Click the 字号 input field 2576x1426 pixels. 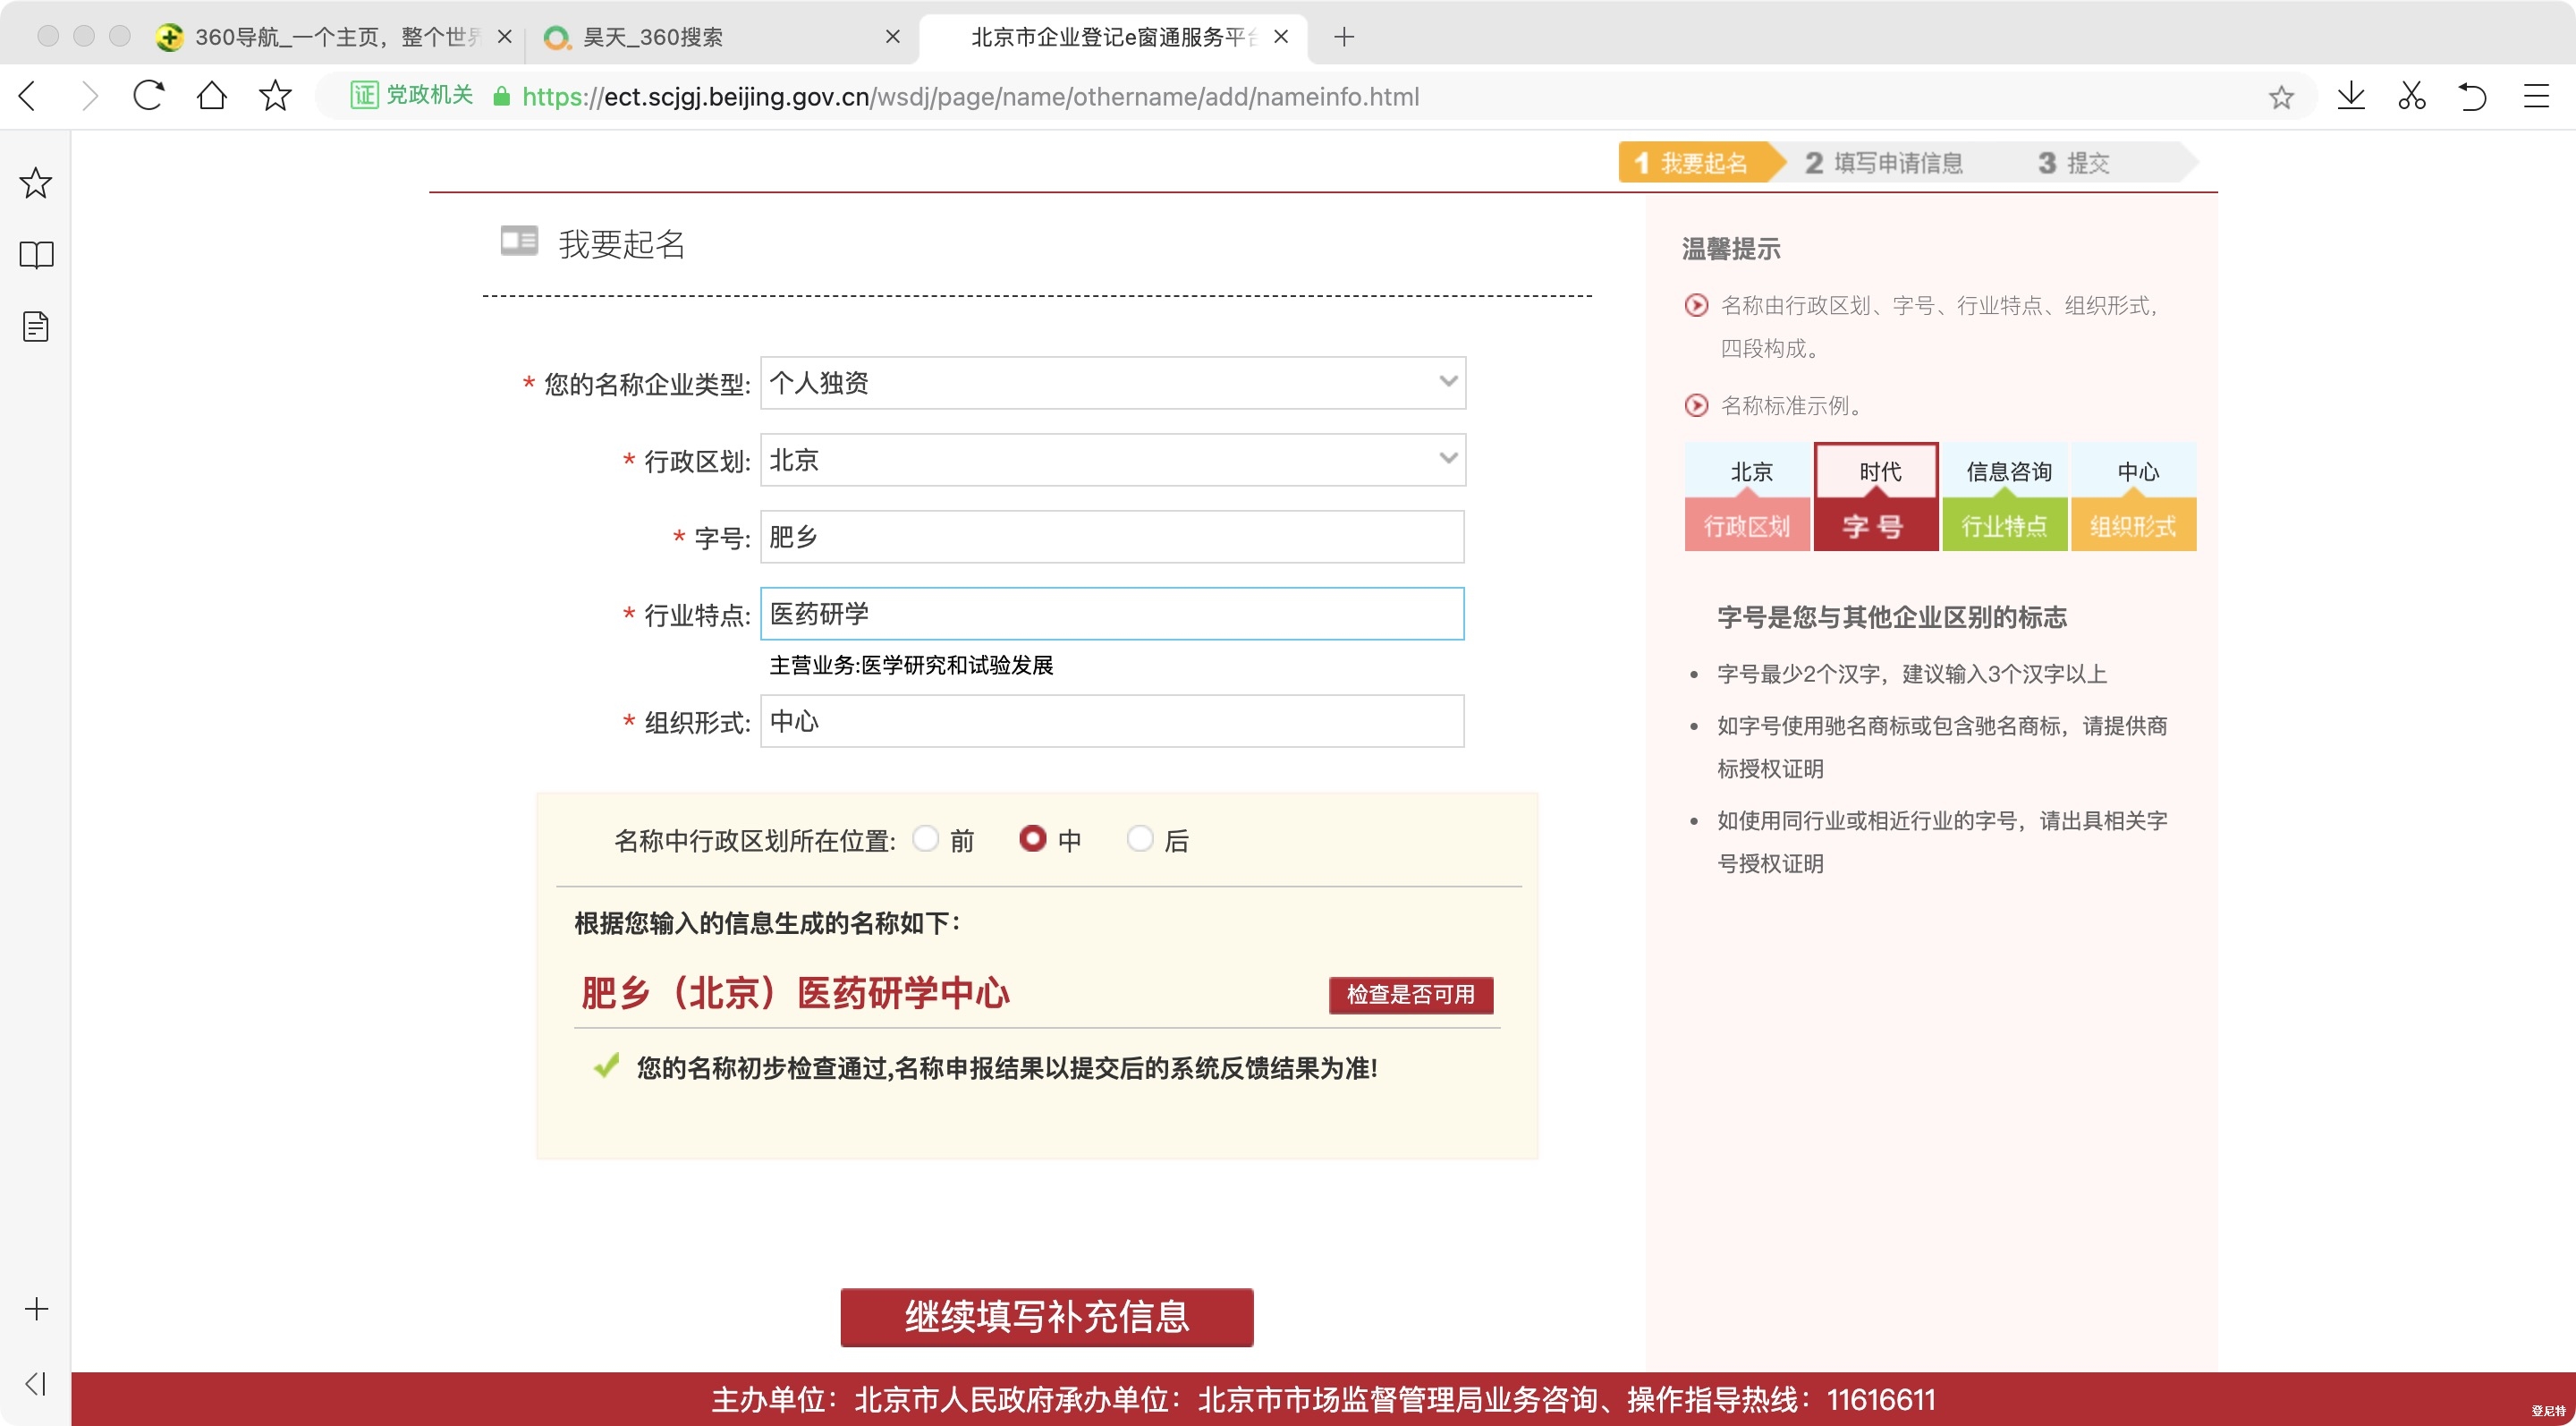[x=1112, y=537]
